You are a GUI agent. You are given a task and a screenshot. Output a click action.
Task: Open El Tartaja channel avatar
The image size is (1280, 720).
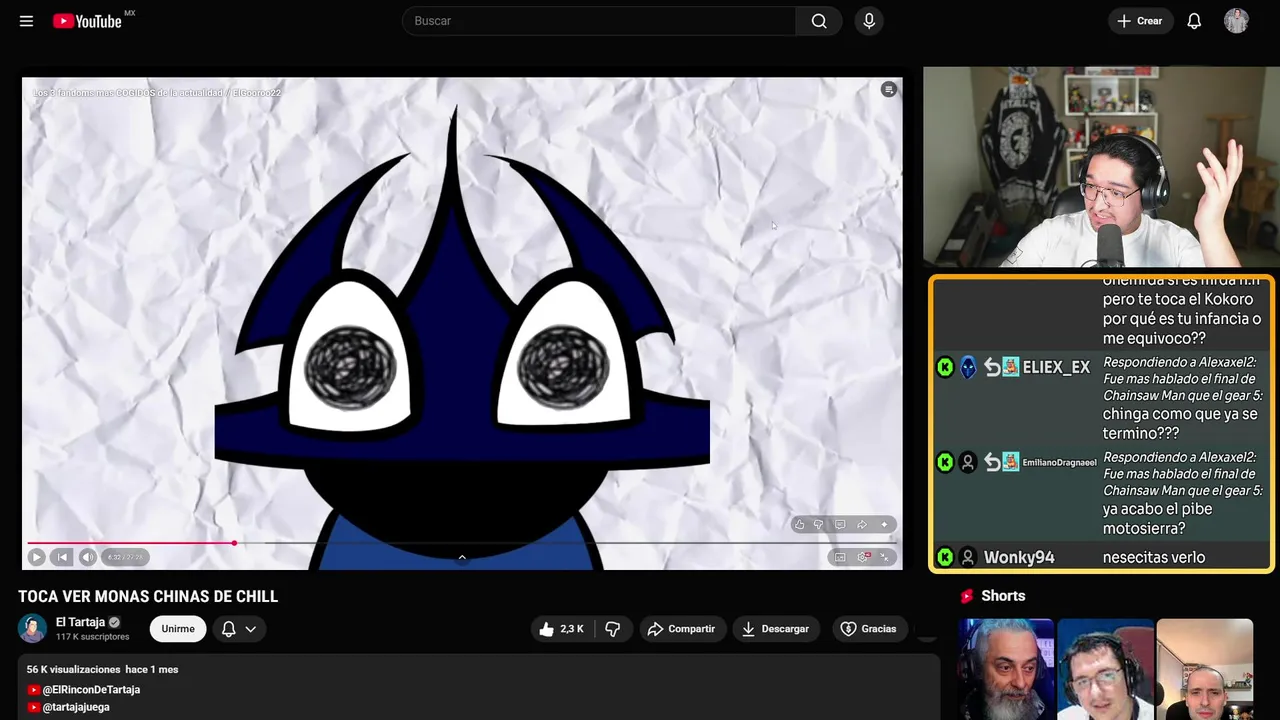(x=32, y=628)
